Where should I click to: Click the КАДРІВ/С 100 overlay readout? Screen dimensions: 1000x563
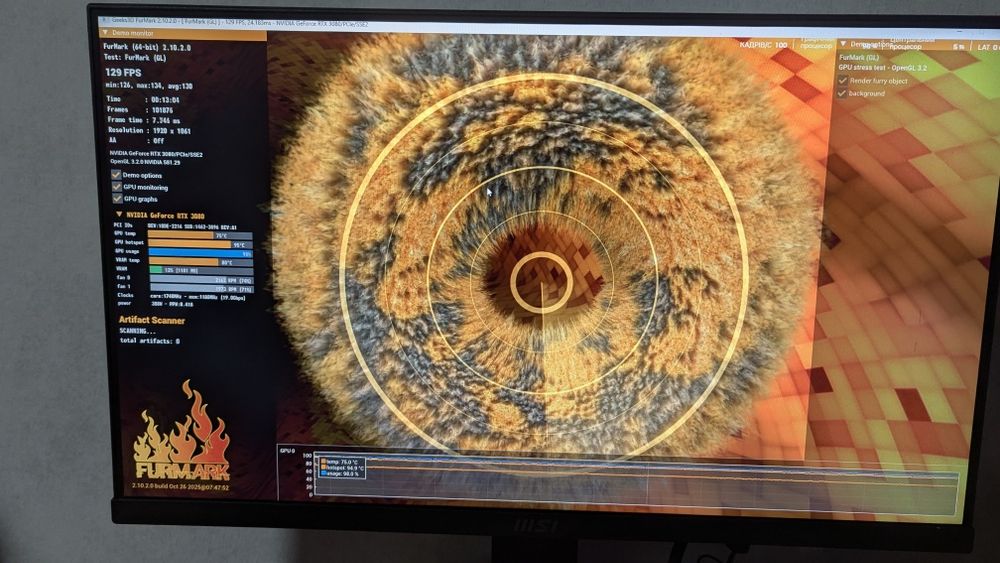coord(763,45)
